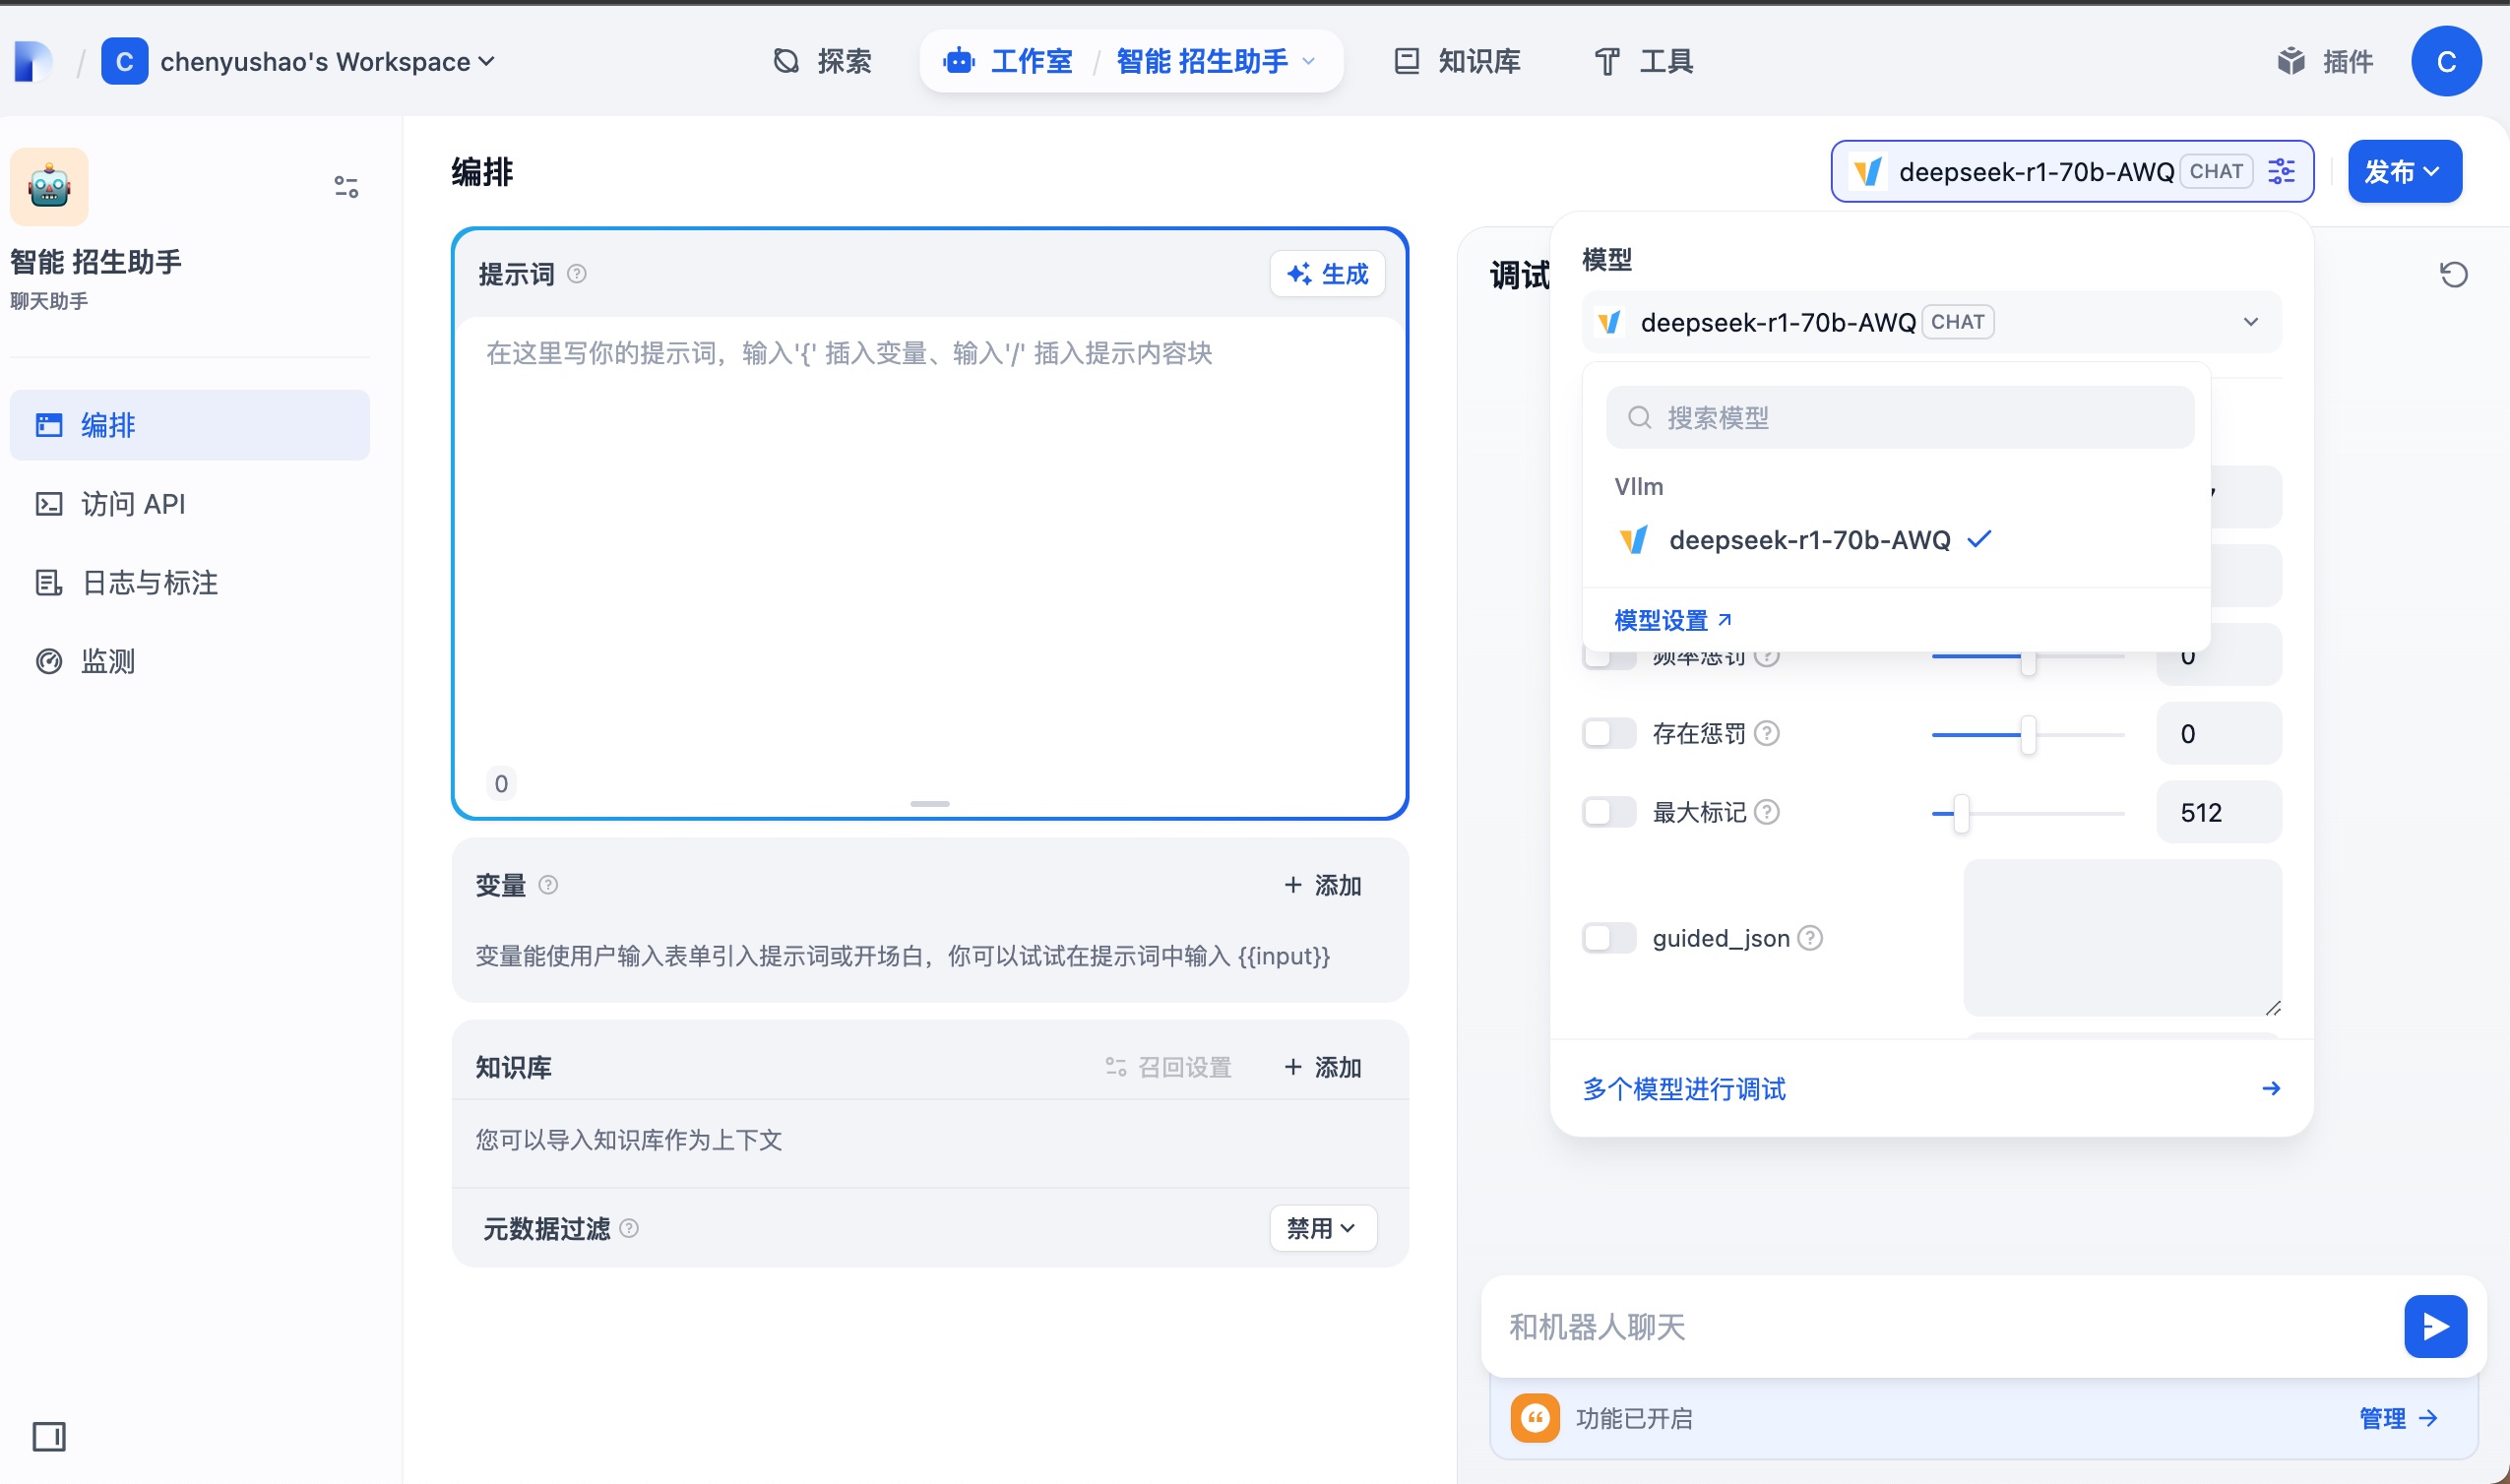The image size is (2510, 1484).
Task: Toggle the 存在惩罚 switch
Action: click(1609, 733)
